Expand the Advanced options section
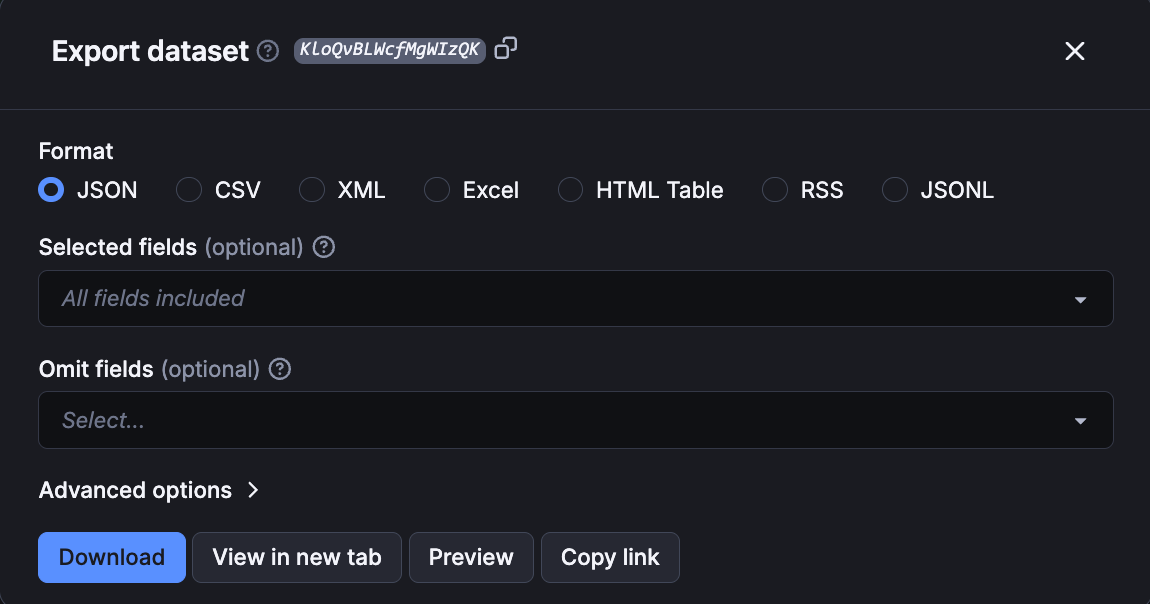Image resolution: width=1150 pixels, height=604 pixels. [x=150, y=490]
